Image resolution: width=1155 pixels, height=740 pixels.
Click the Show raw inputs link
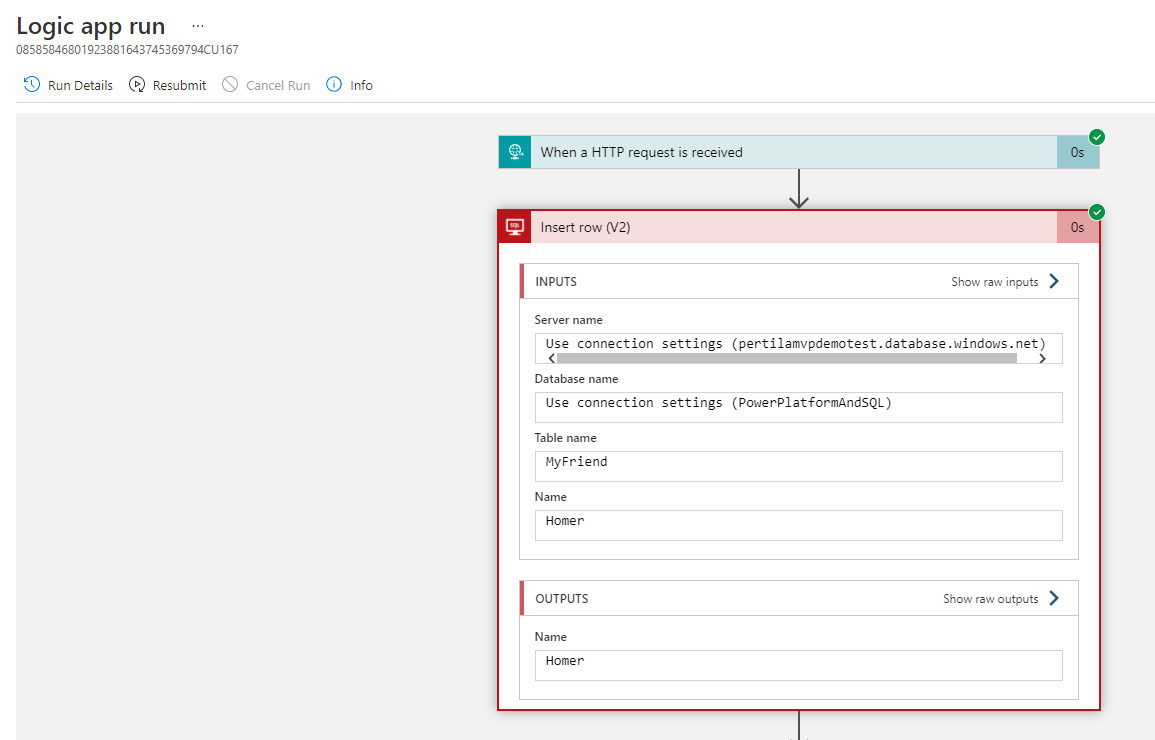pos(994,282)
